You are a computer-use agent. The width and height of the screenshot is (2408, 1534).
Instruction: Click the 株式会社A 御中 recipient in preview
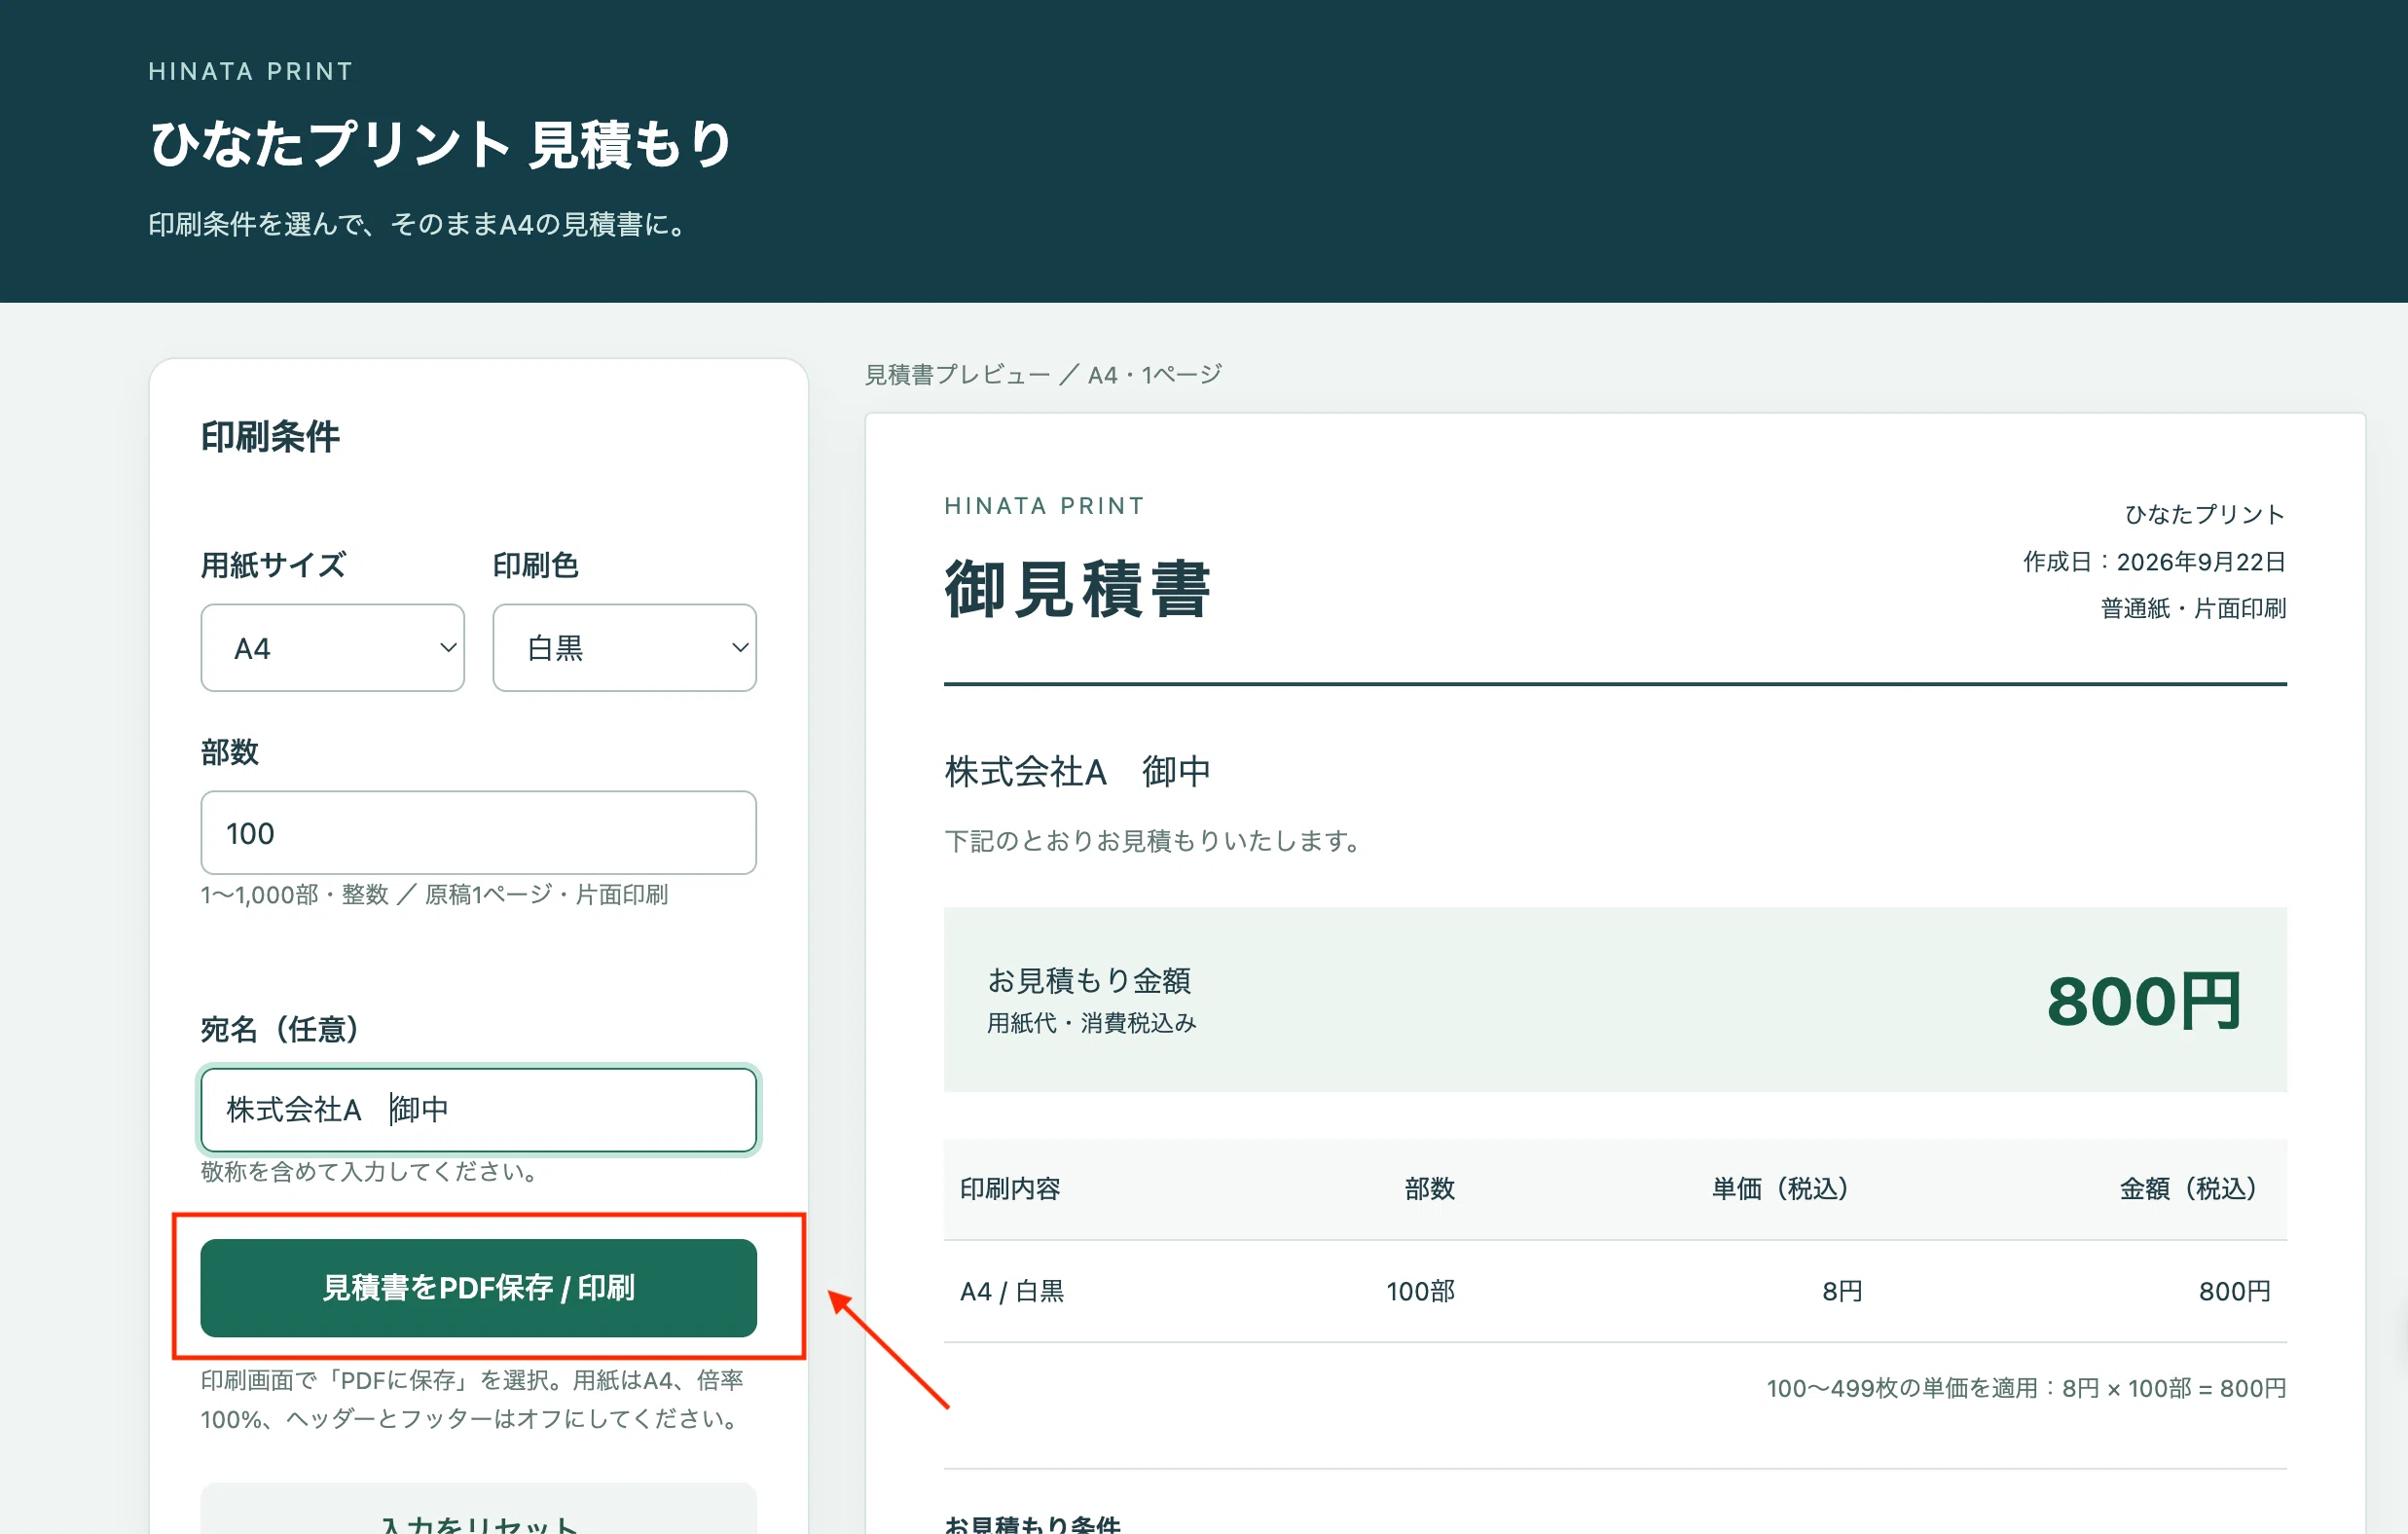click(1078, 771)
